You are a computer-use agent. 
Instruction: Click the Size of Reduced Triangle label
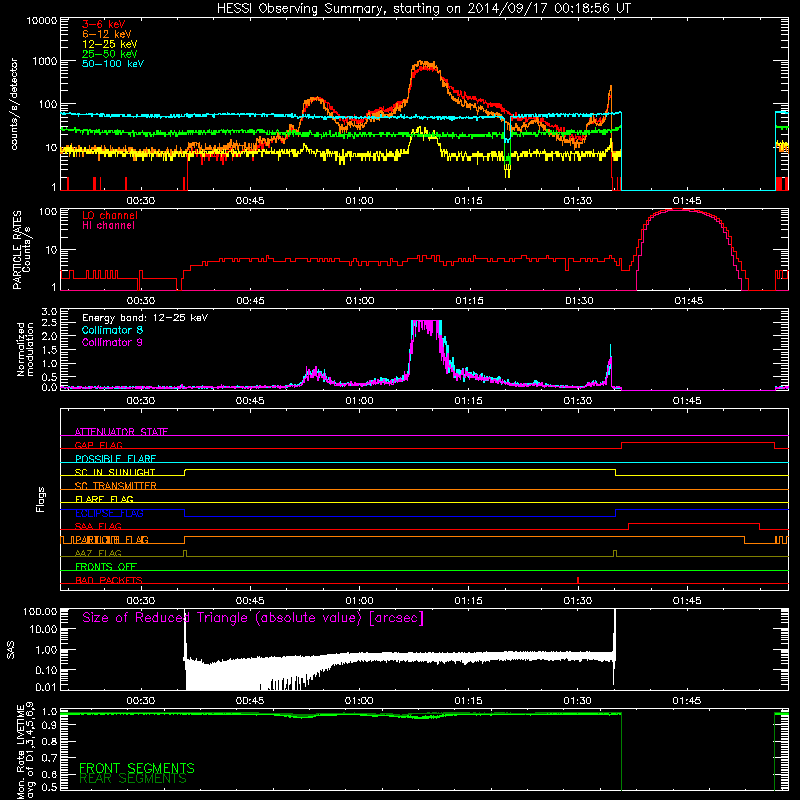point(253,618)
